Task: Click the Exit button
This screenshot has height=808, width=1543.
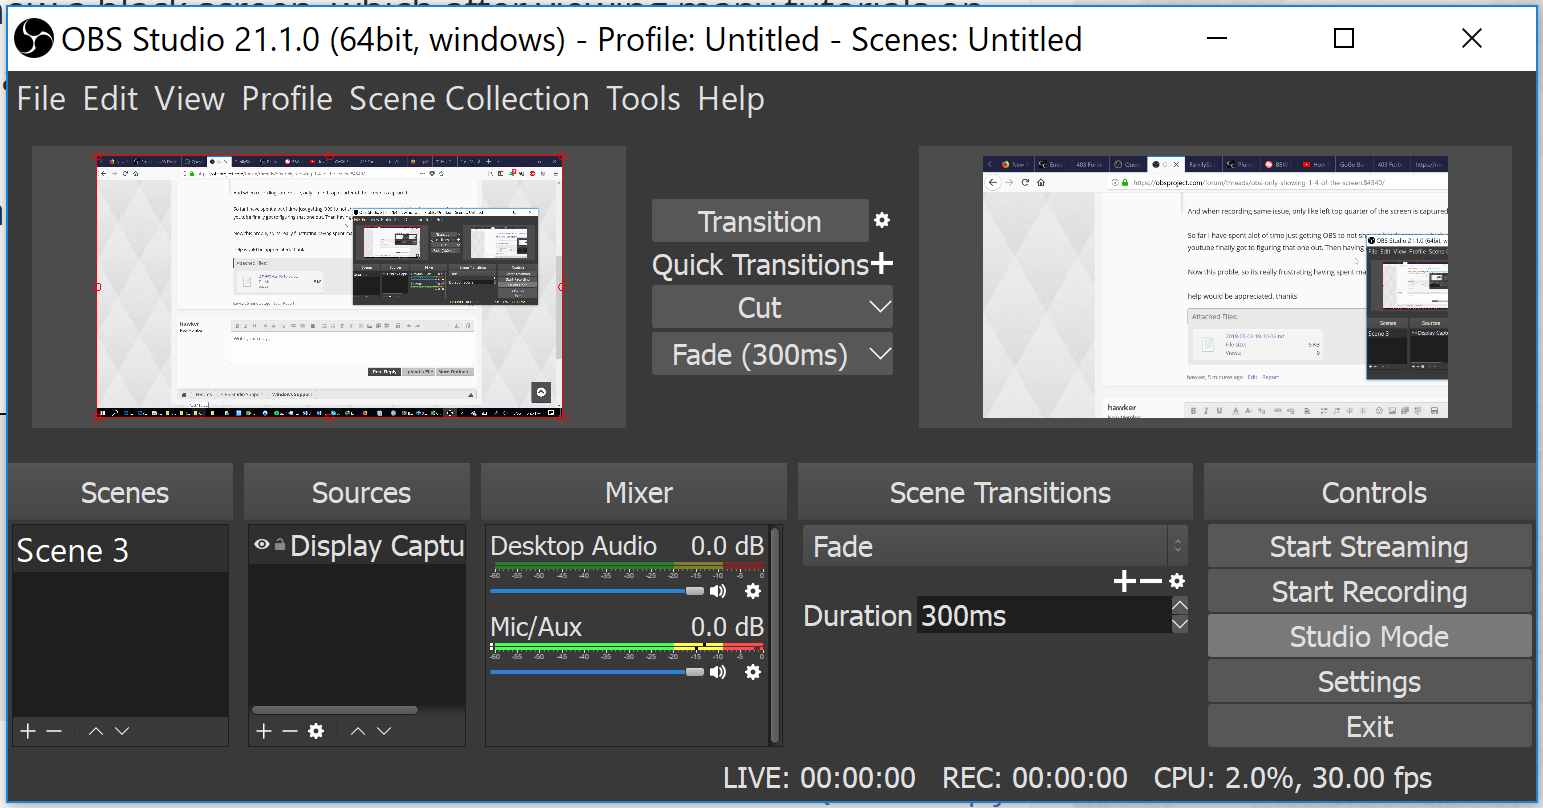Action: [1369, 727]
